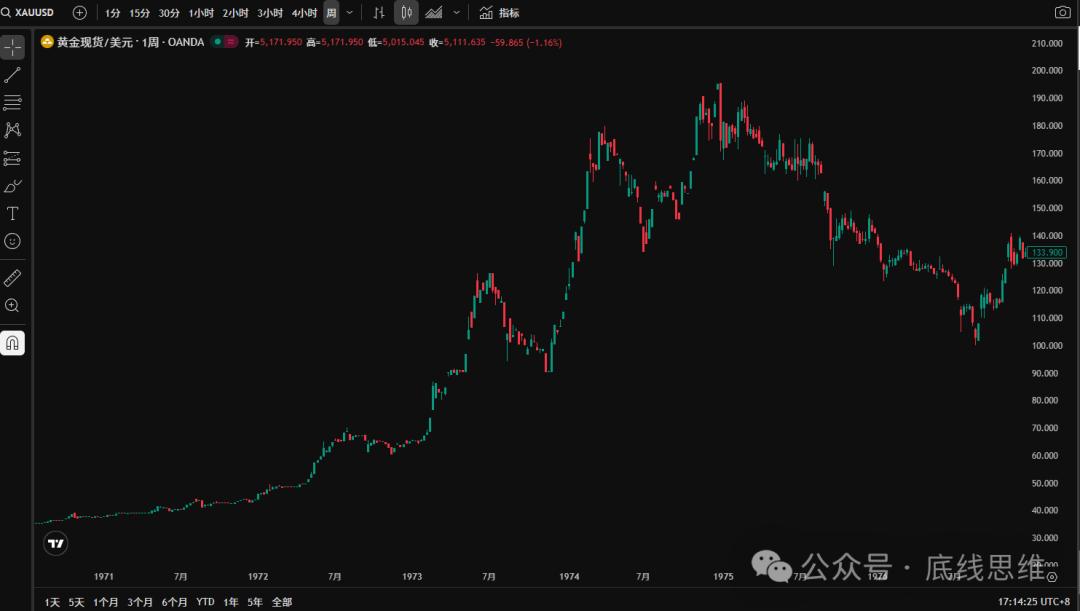Click the current price label 133.900

[1047, 253]
